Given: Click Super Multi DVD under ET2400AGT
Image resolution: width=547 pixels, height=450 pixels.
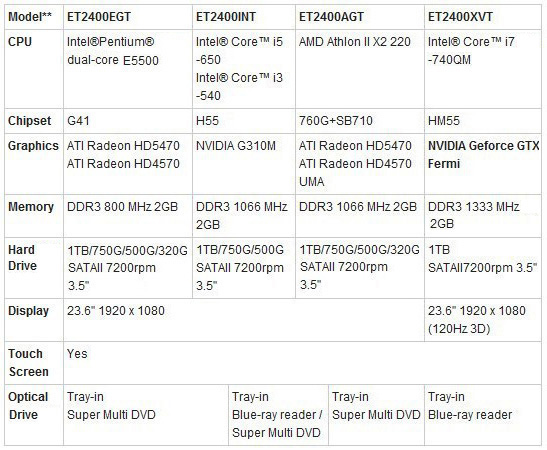Looking at the screenshot, I should pos(376,415).
